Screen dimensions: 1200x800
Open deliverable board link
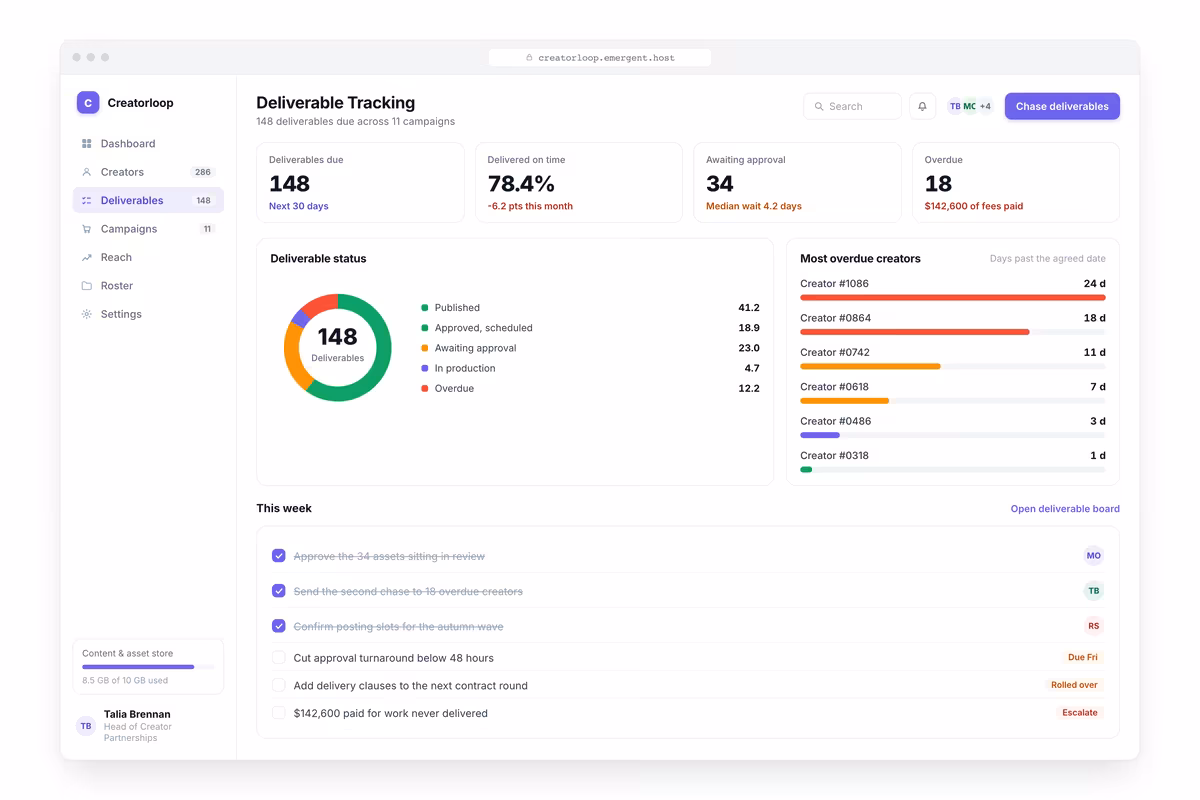tap(1065, 509)
